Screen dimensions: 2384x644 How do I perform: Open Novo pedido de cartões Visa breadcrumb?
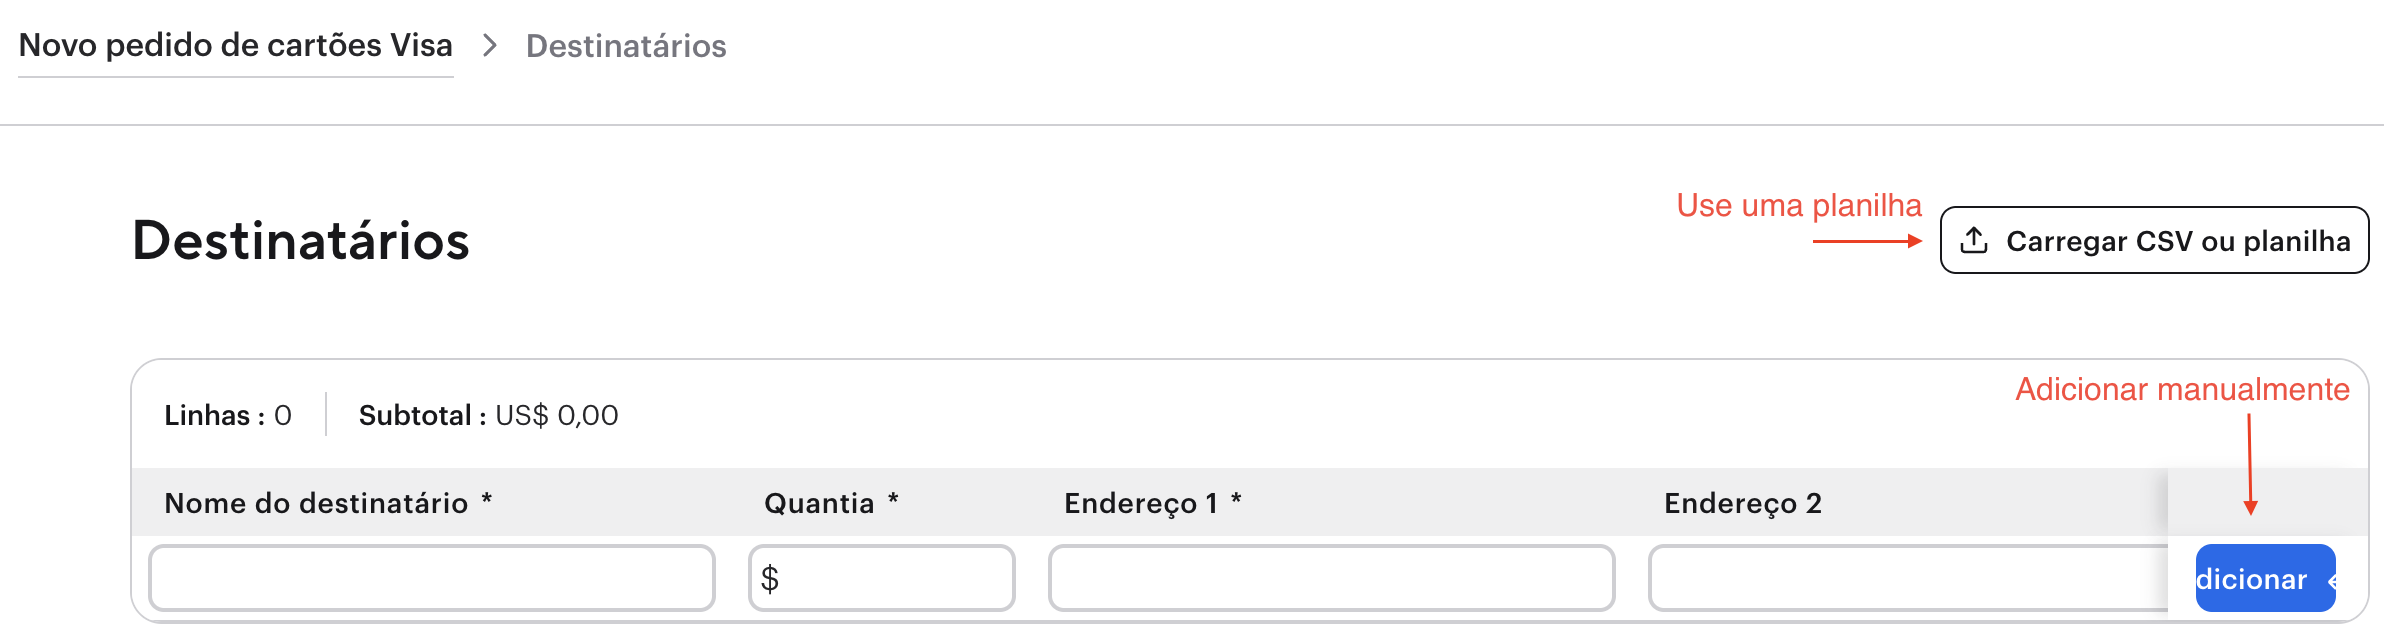(x=236, y=46)
